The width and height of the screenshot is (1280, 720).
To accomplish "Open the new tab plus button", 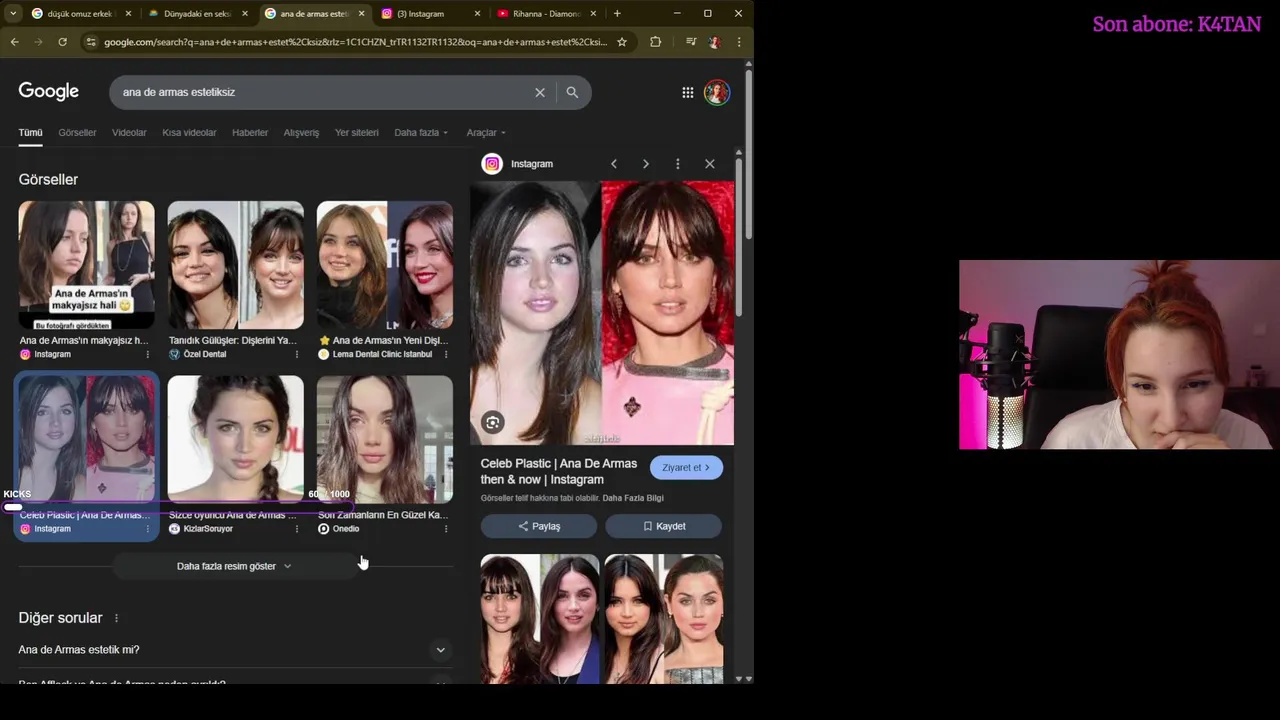I will pos(617,14).
